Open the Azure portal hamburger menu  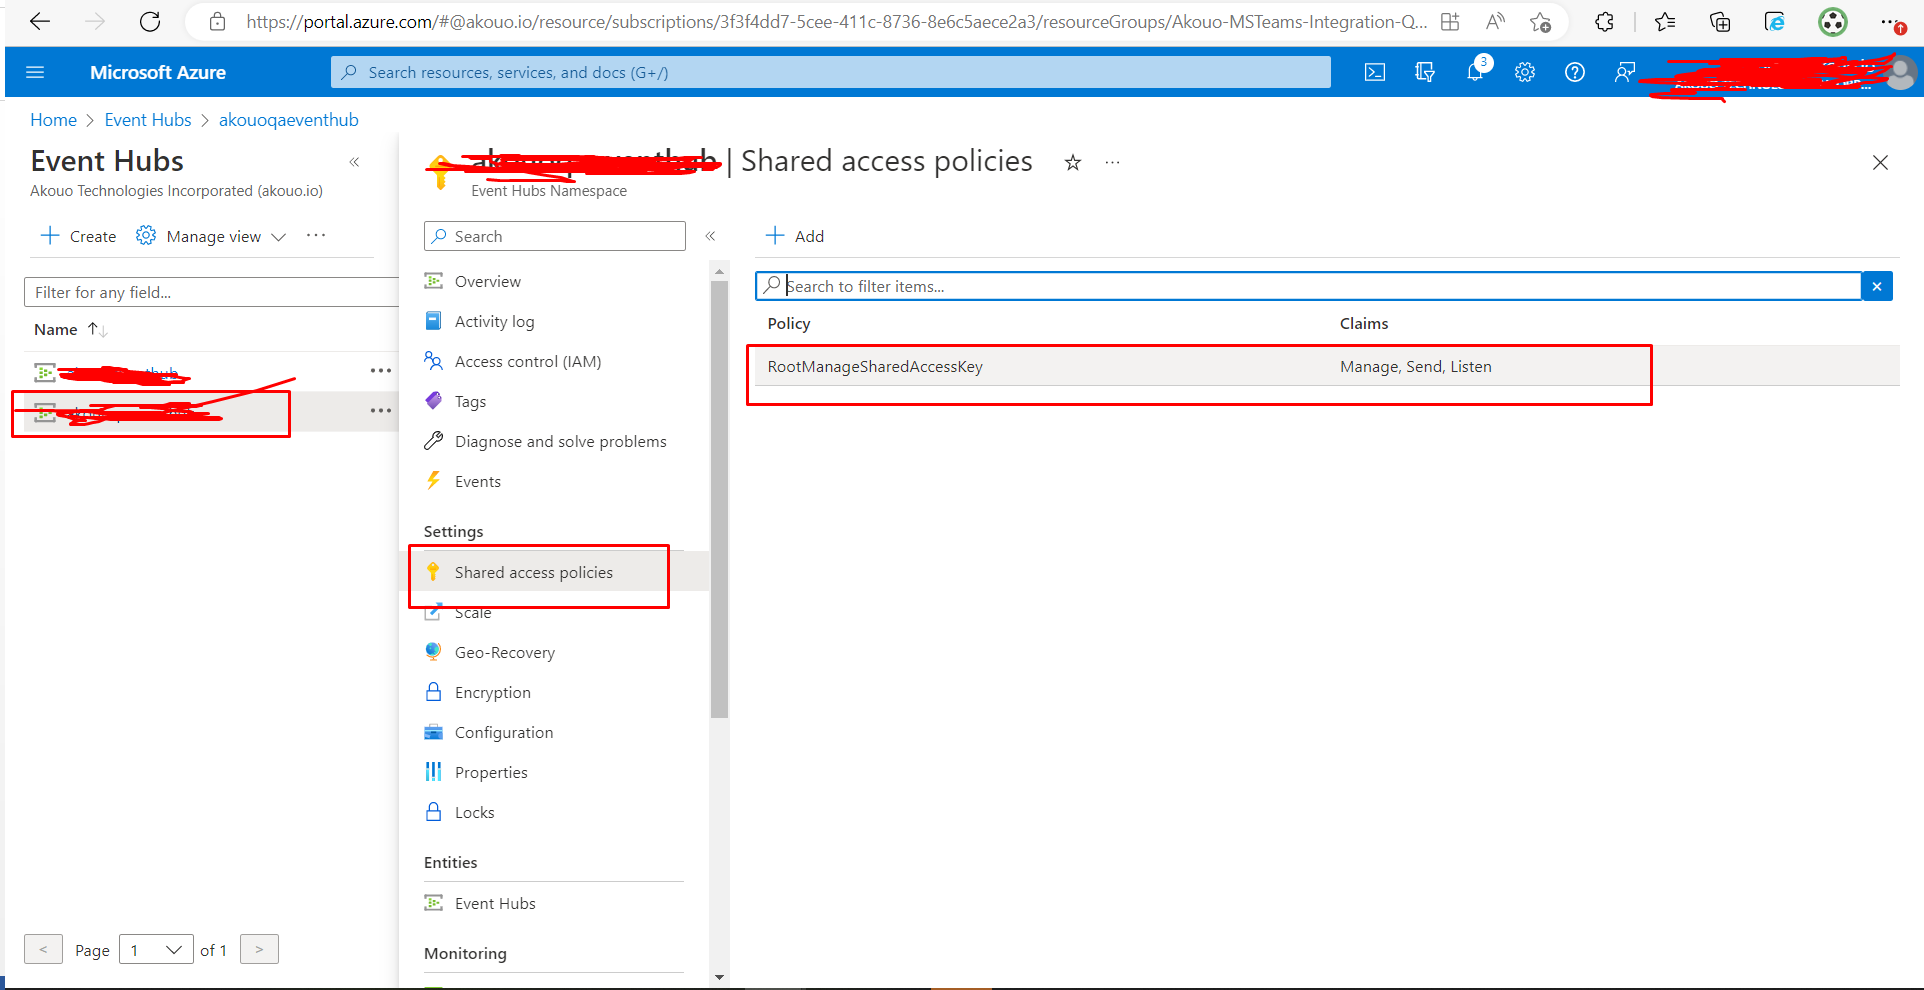(x=35, y=71)
